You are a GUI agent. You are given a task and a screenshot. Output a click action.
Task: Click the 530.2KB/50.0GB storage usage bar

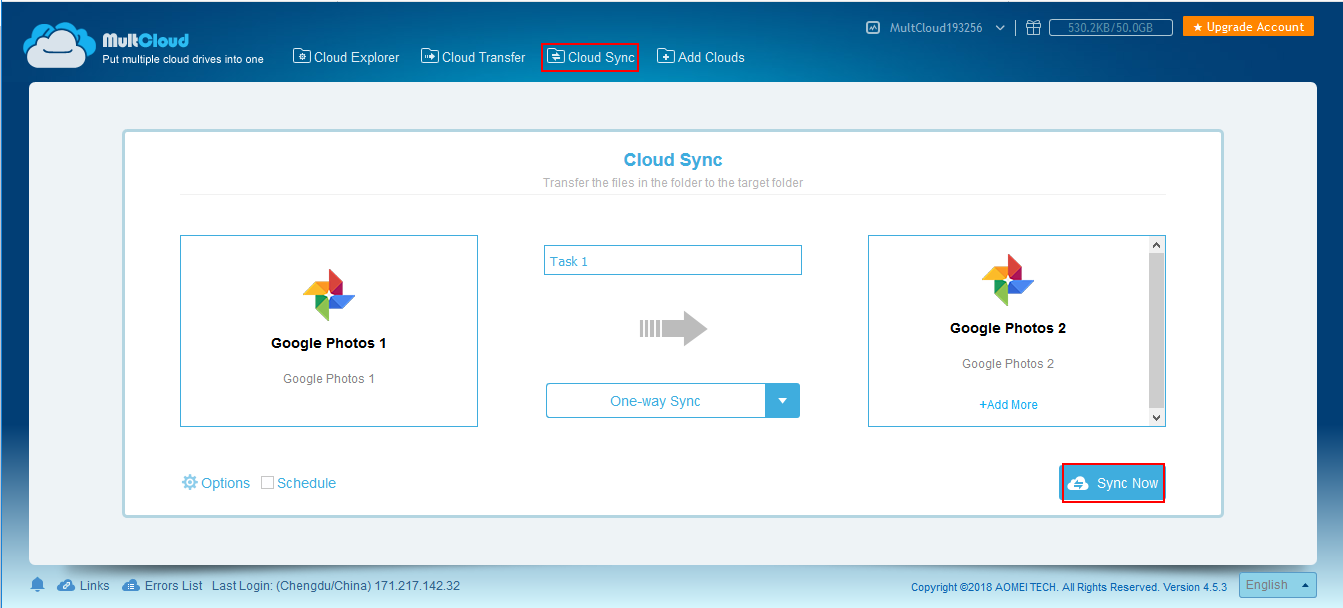[x=1110, y=28]
